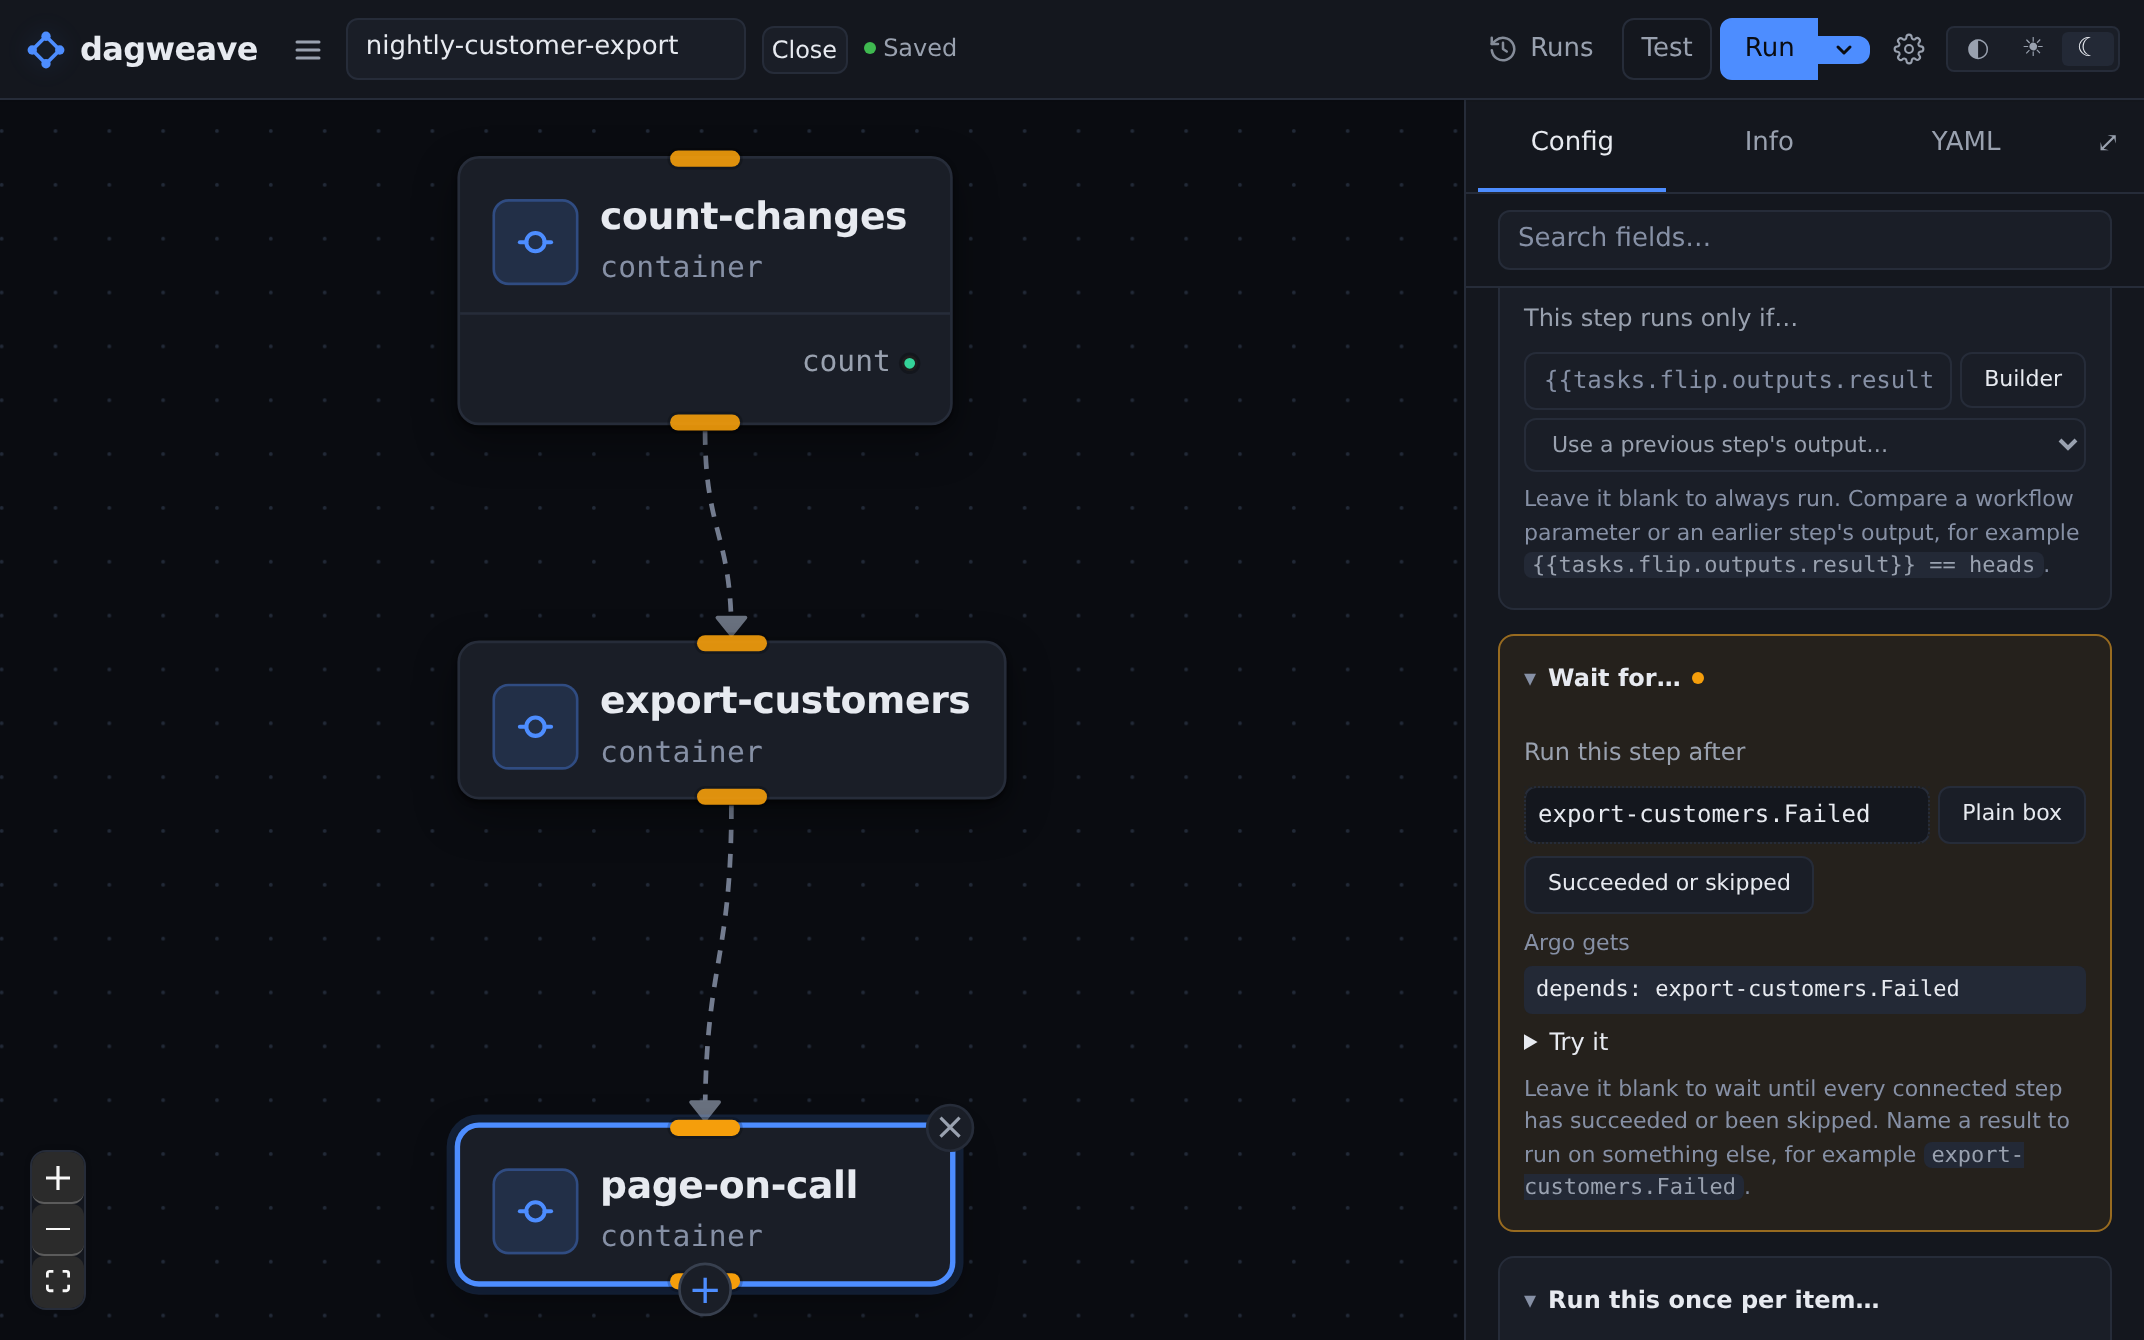Screen dimensions: 2144x1340
Task: Click top connector of count-changes node
Action: (x=705, y=158)
